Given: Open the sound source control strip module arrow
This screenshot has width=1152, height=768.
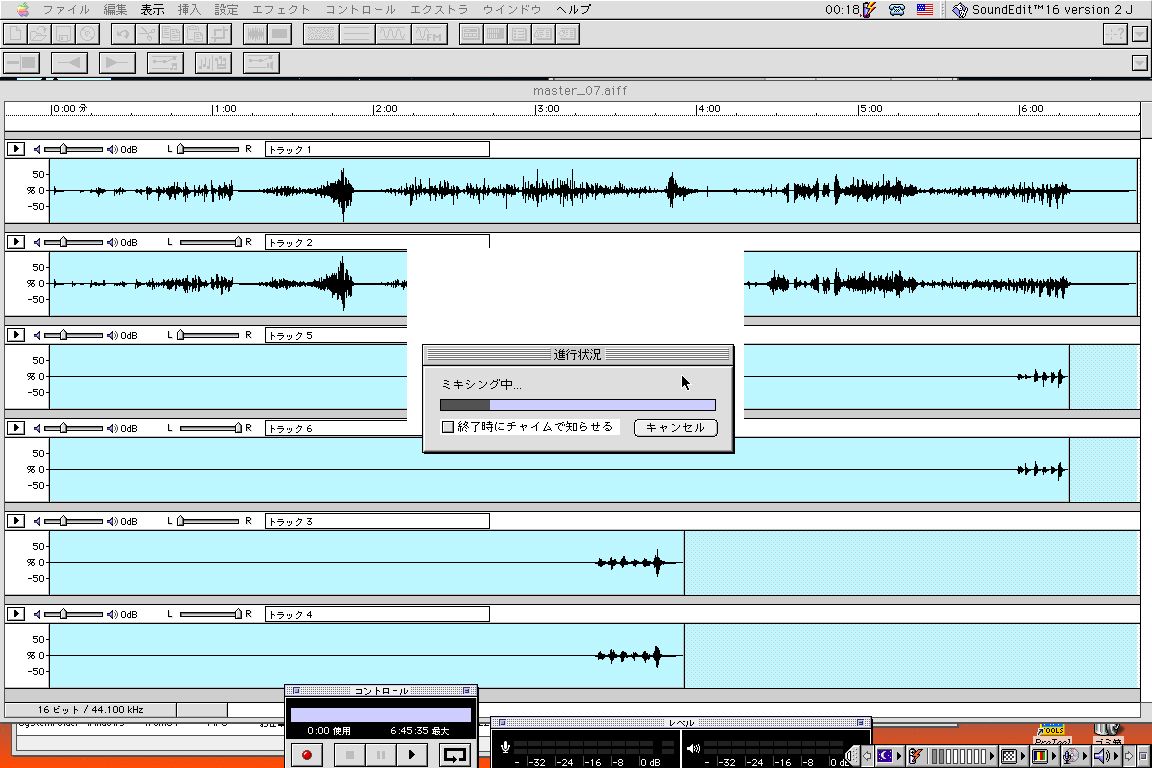Looking at the screenshot, I should tap(1084, 756).
